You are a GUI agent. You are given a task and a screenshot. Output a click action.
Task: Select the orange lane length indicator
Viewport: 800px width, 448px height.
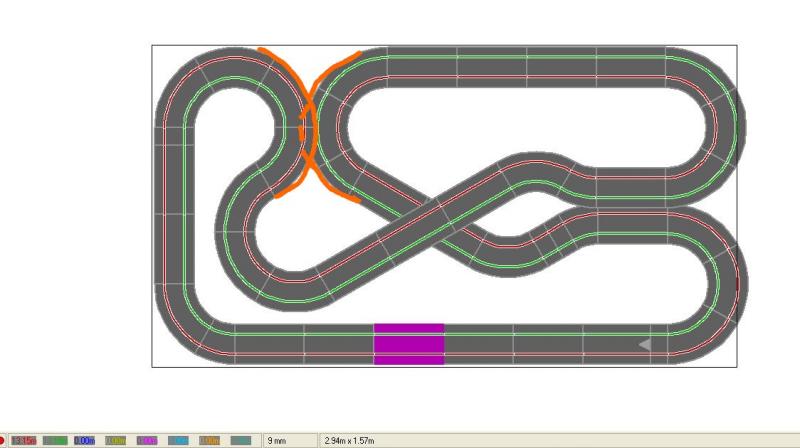point(209,440)
